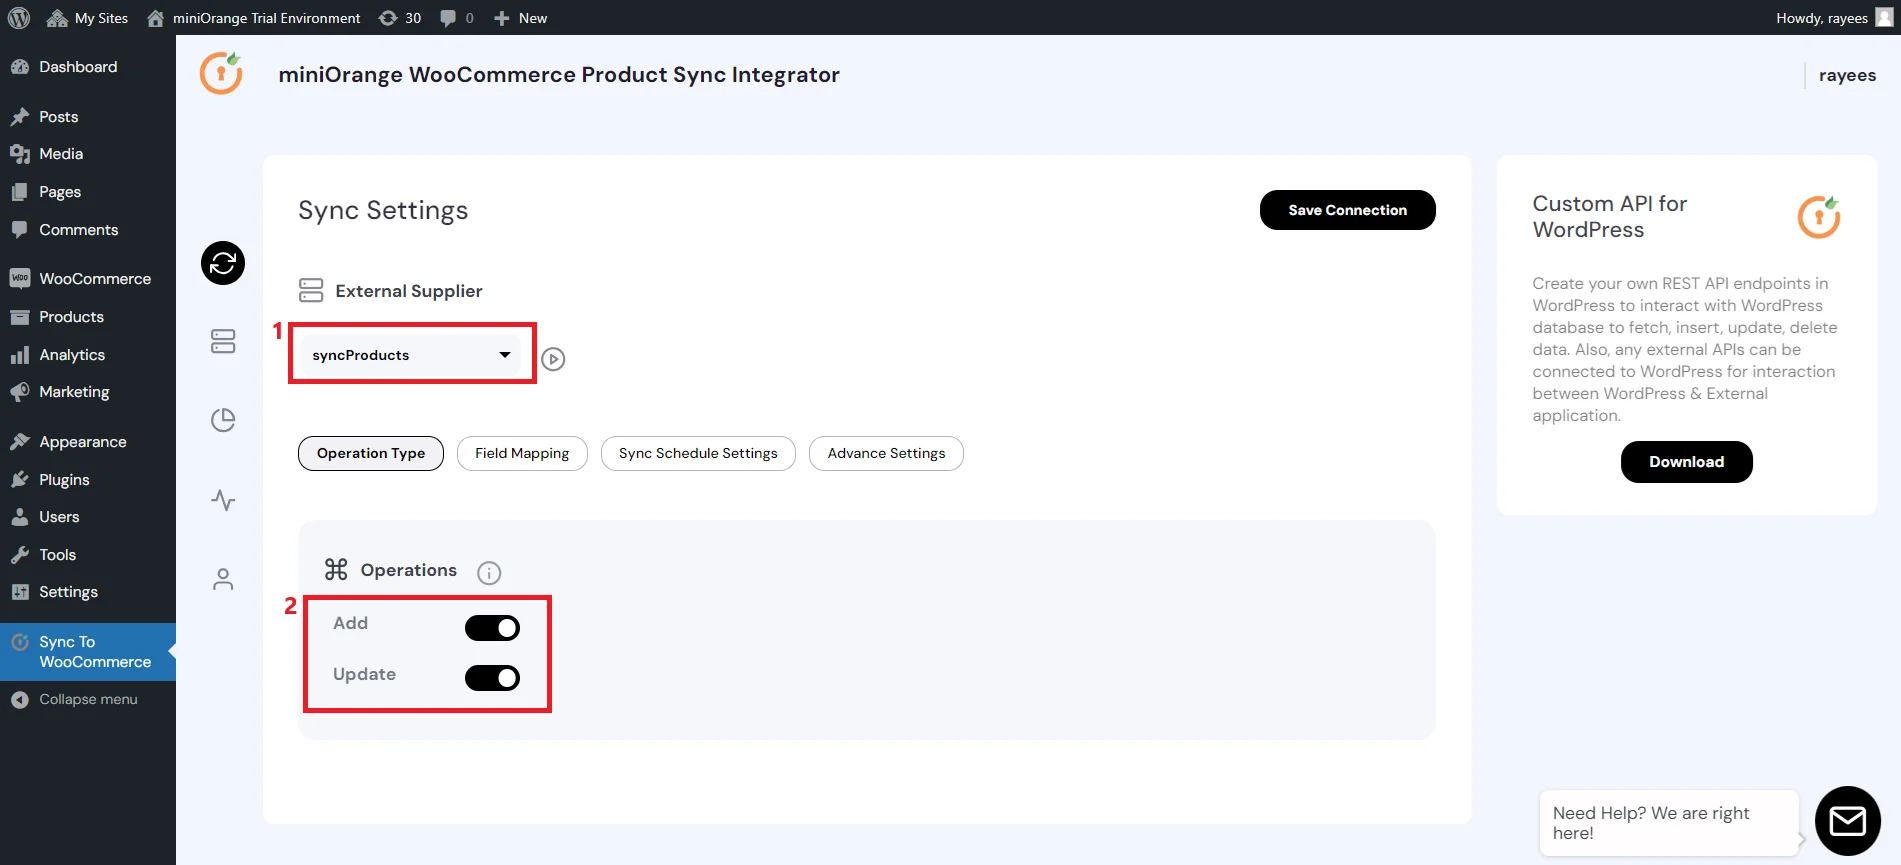Click the user avatar in admin bar
Viewport: 1901px width, 865px height.
point(1884,17)
